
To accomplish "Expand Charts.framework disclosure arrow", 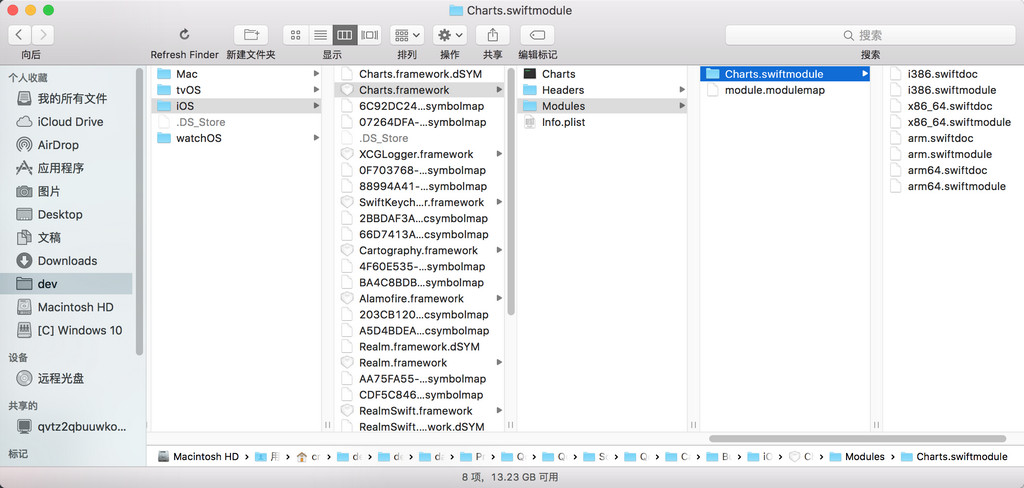I will tap(499, 89).
